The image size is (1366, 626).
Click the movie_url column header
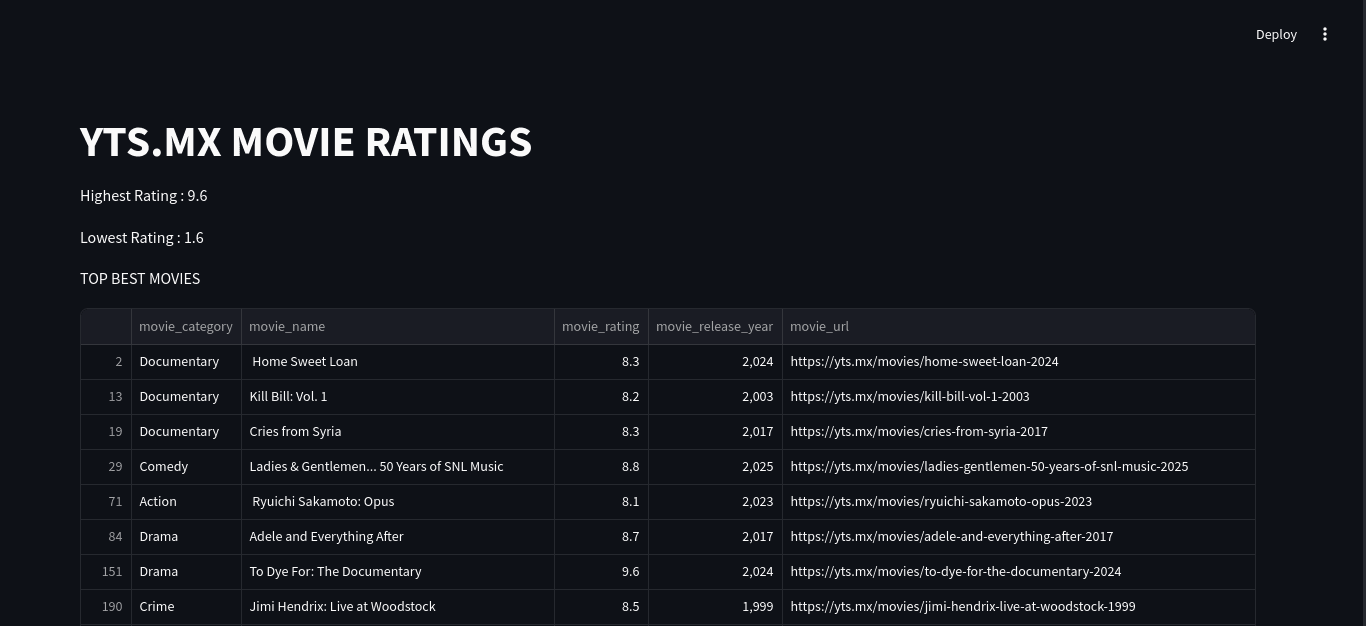coord(1018,327)
